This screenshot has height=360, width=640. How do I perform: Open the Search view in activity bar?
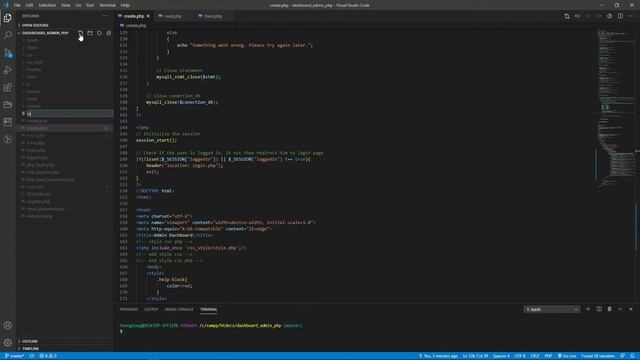[x=8, y=35]
